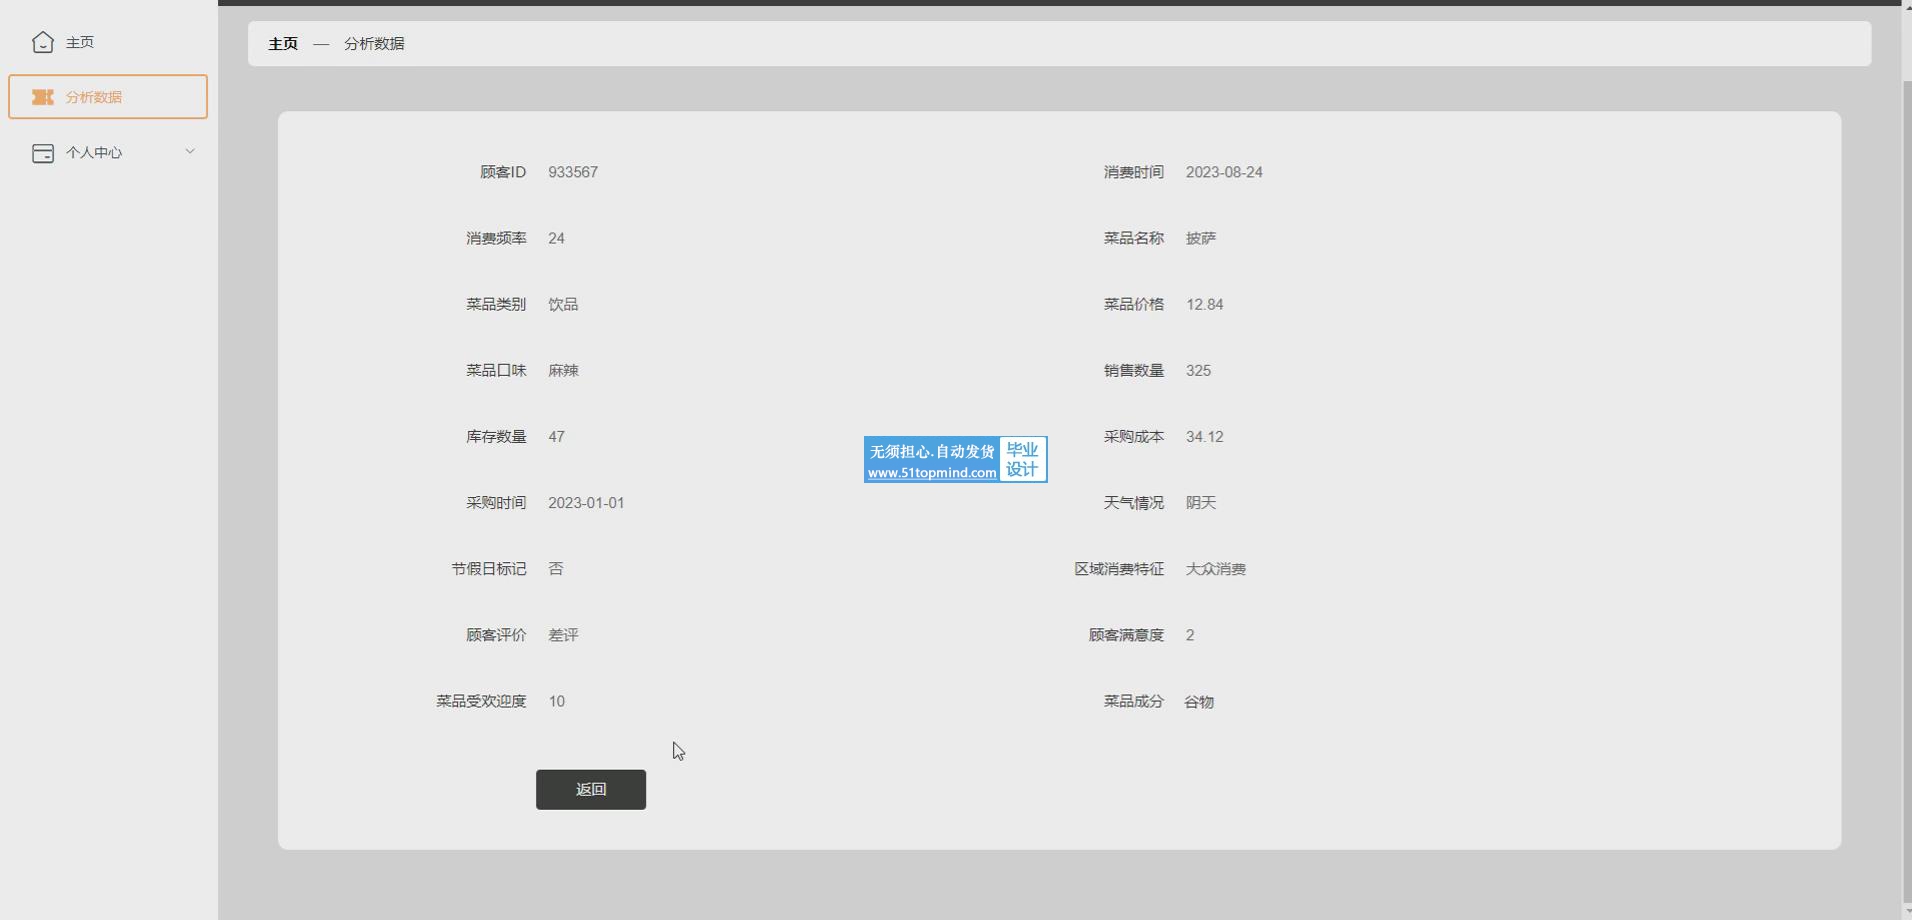Click 分析数据 in the breadcrumb
1912x920 pixels.
tap(374, 44)
